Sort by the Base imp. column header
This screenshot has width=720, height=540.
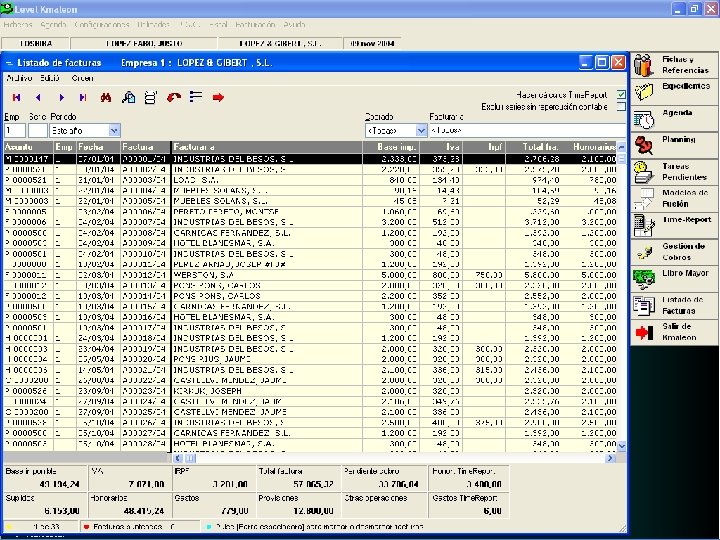(391, 147)
